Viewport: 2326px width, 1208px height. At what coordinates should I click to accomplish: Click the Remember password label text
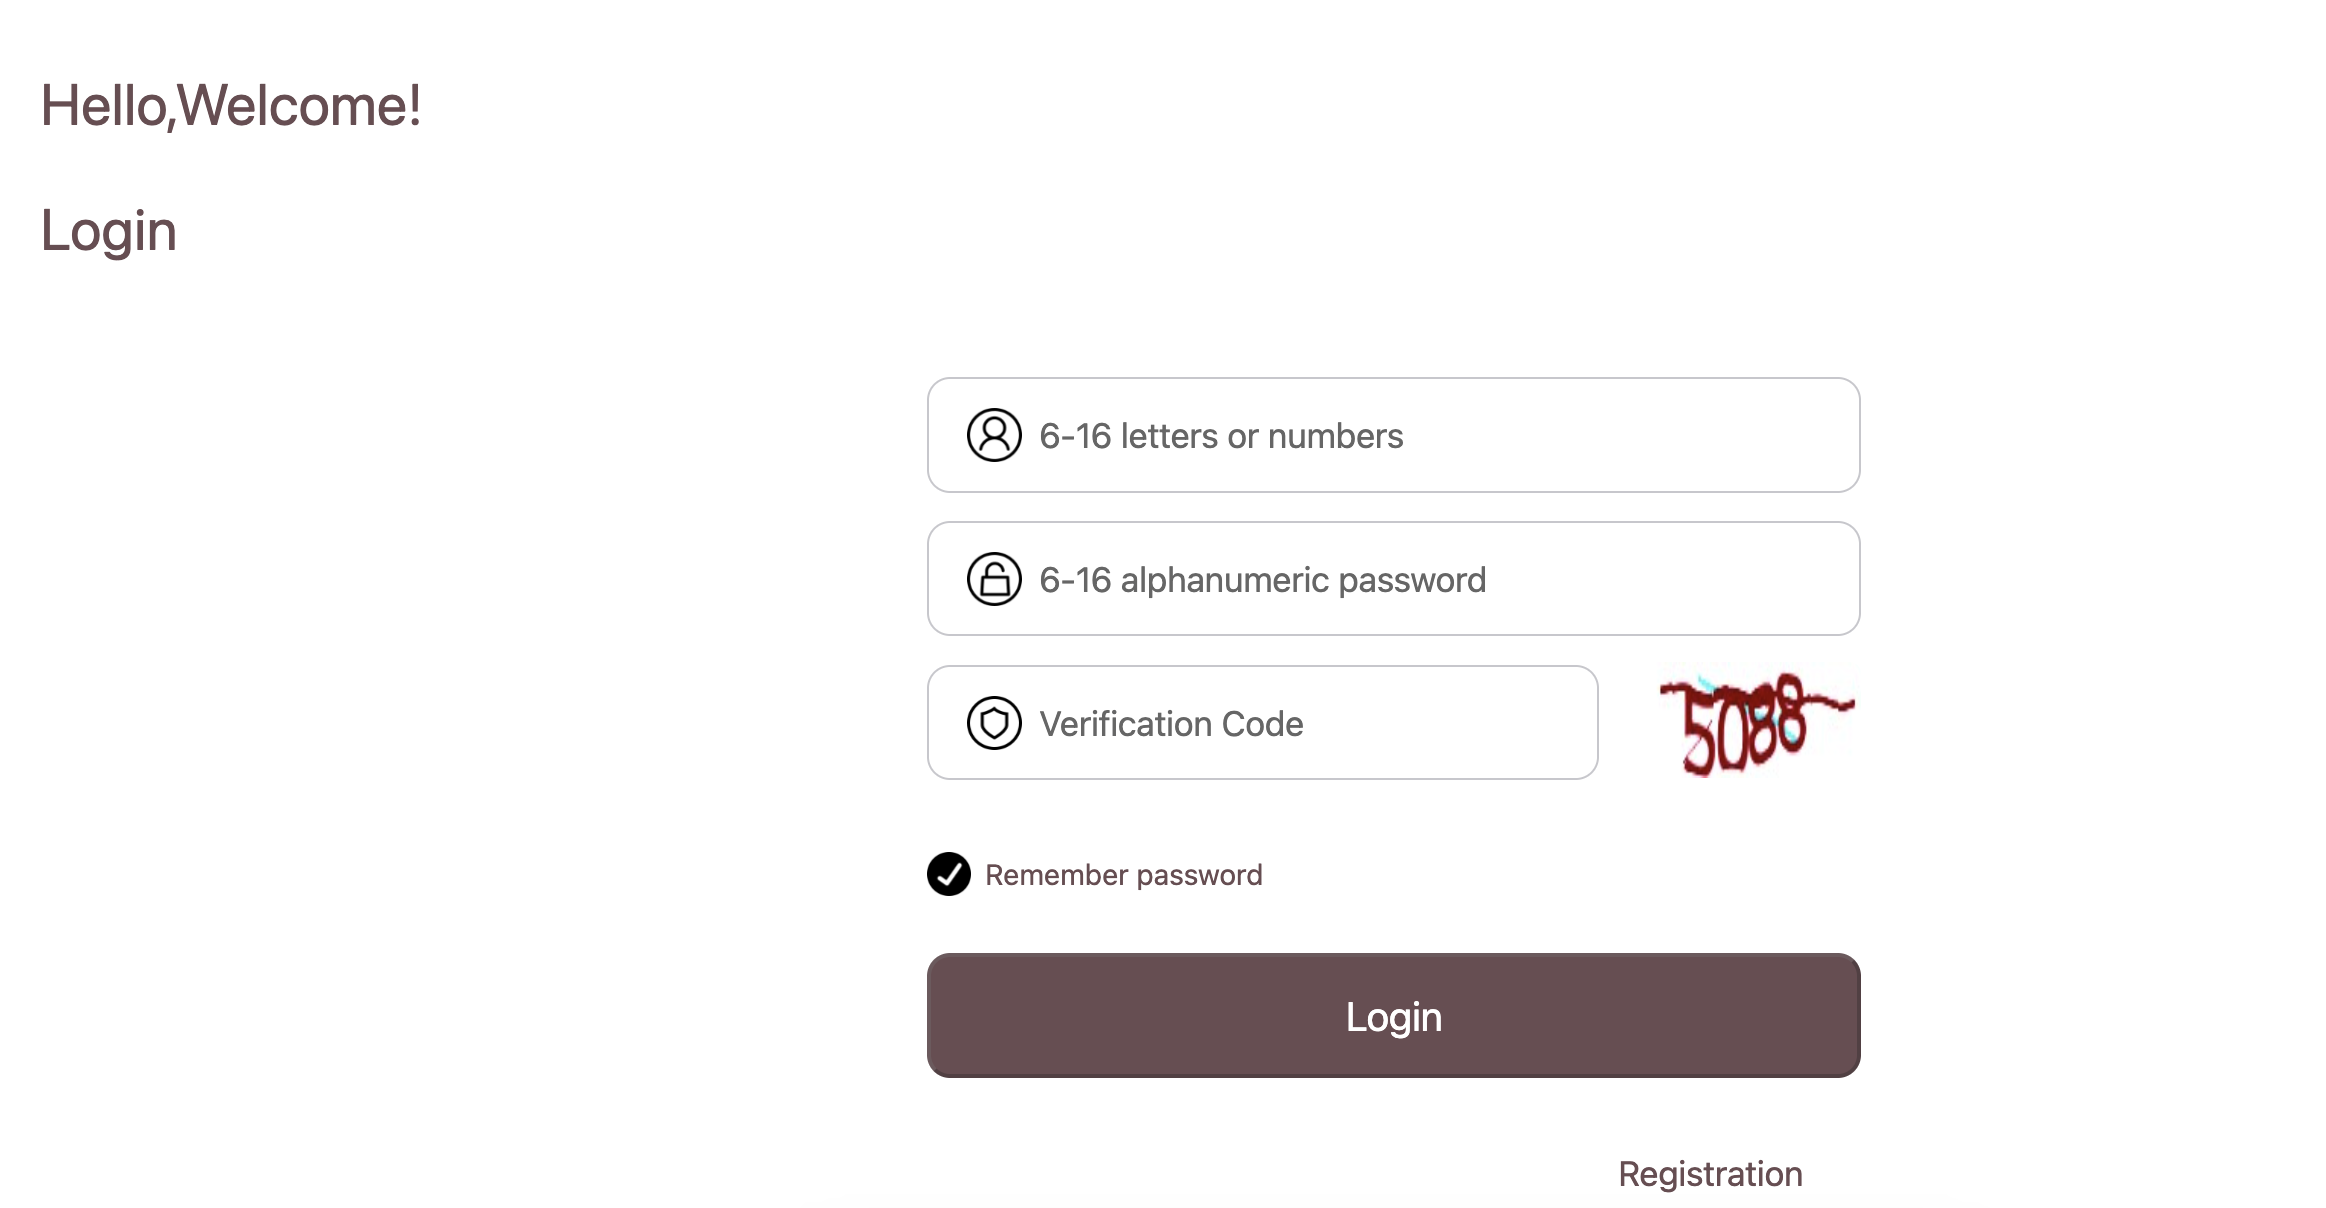[1122, 874]
